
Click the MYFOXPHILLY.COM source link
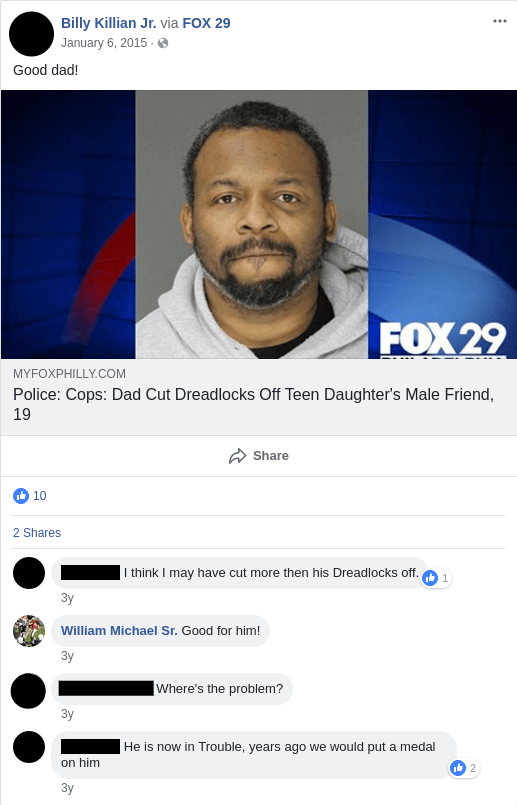point(69,374)
